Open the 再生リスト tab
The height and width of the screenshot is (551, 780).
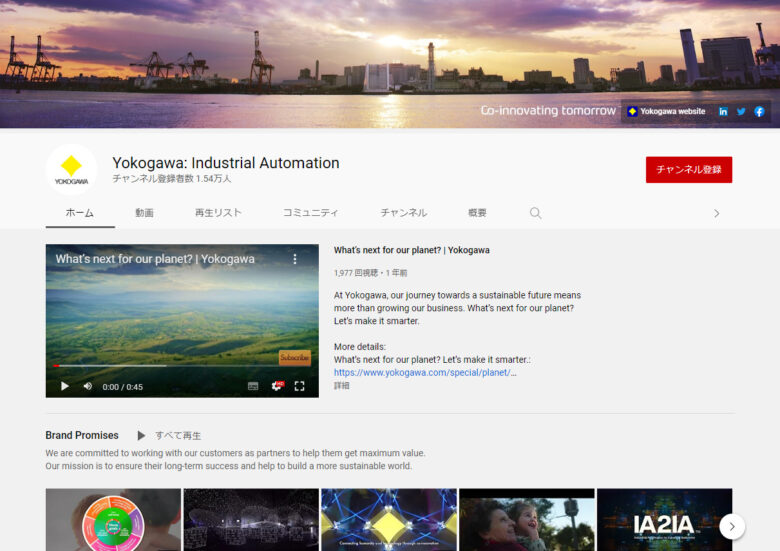click(x=218, y=213)
